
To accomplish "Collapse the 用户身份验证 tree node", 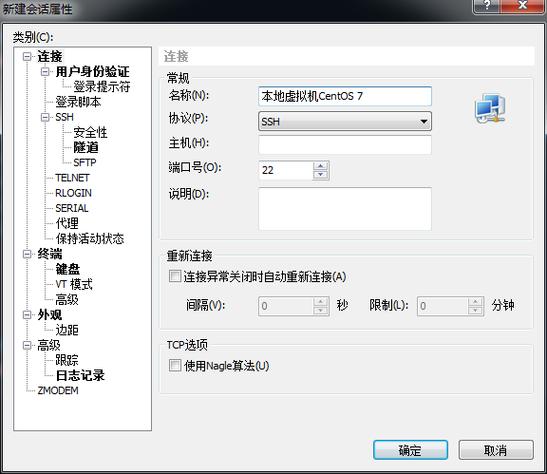I will (45, 72).
